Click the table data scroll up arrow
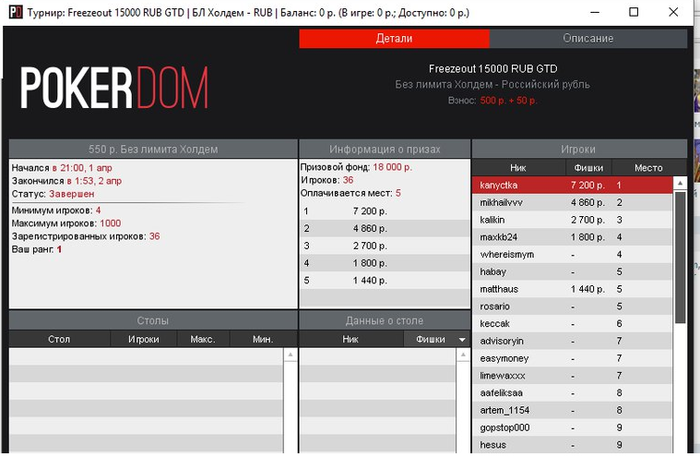The width and height of the screenshot is (700, 457). (463, 355)
